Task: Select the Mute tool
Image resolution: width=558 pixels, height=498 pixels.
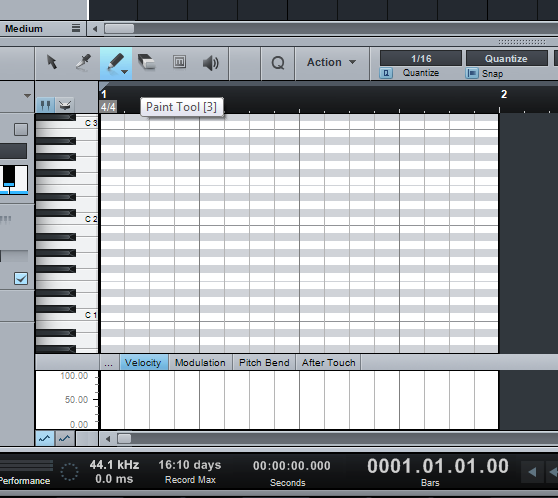Action: 179,62
